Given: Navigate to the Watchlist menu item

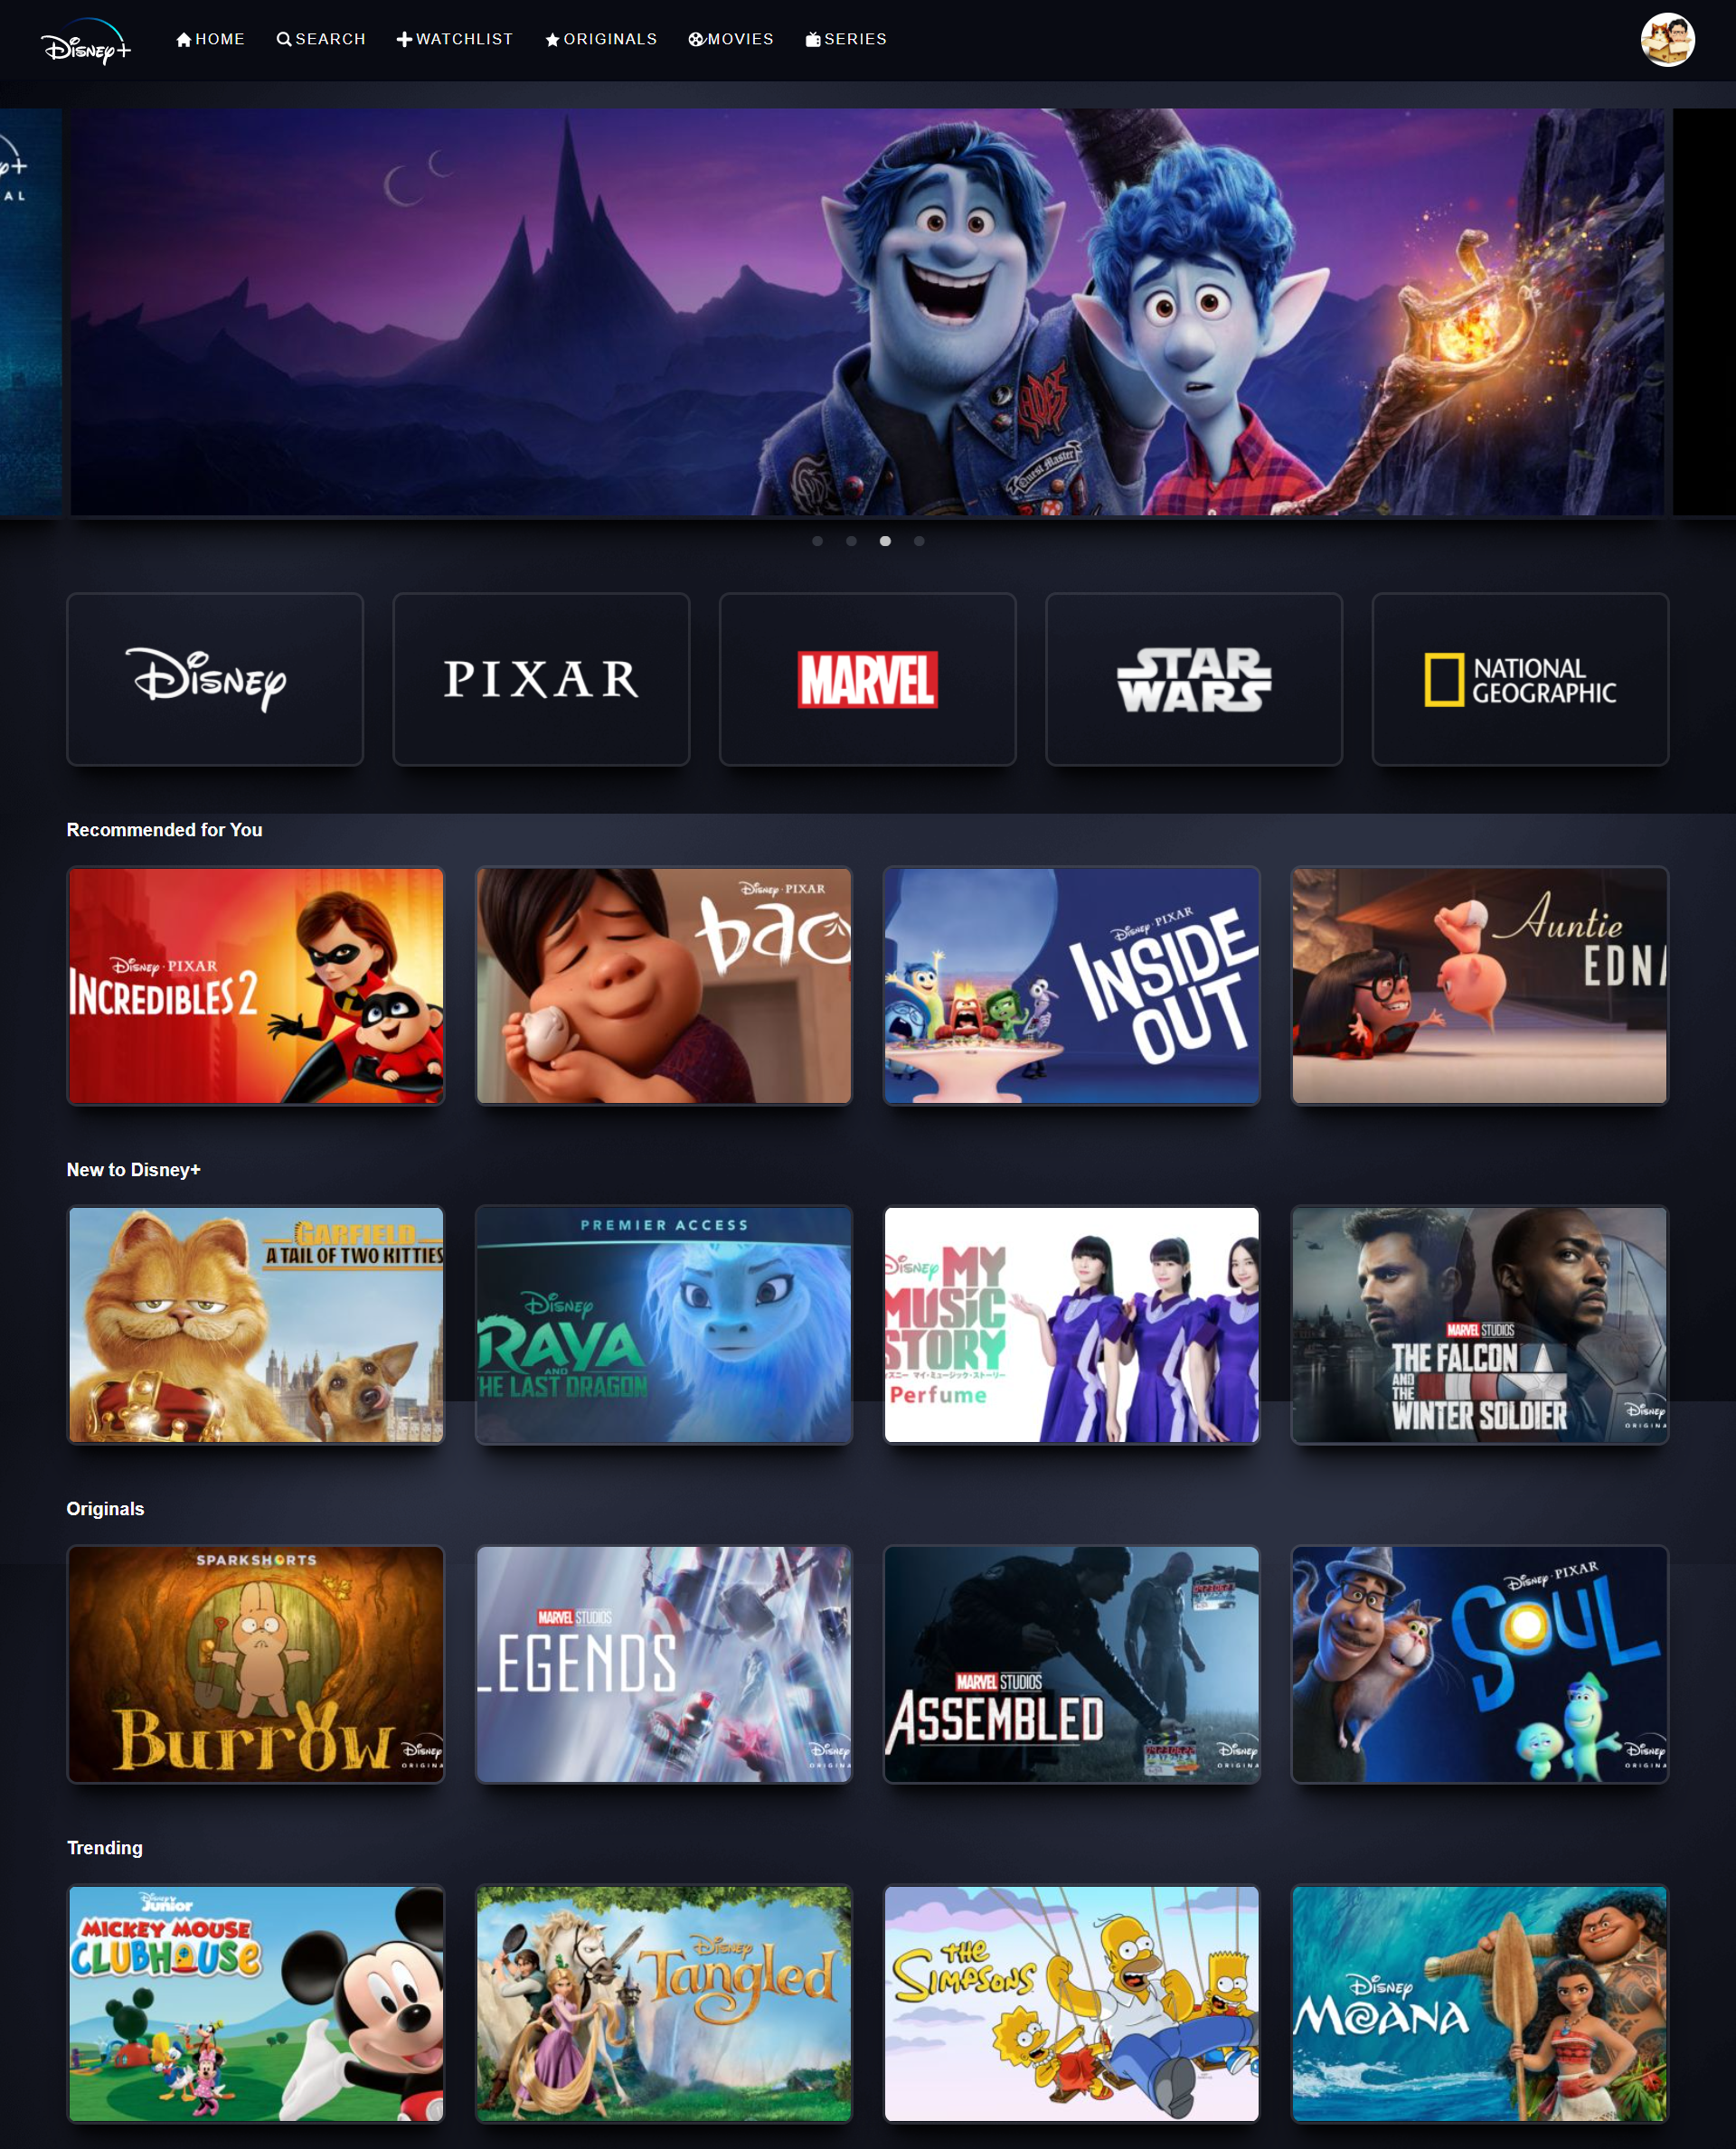Looking at the screenshot, I should pos(454,39).
